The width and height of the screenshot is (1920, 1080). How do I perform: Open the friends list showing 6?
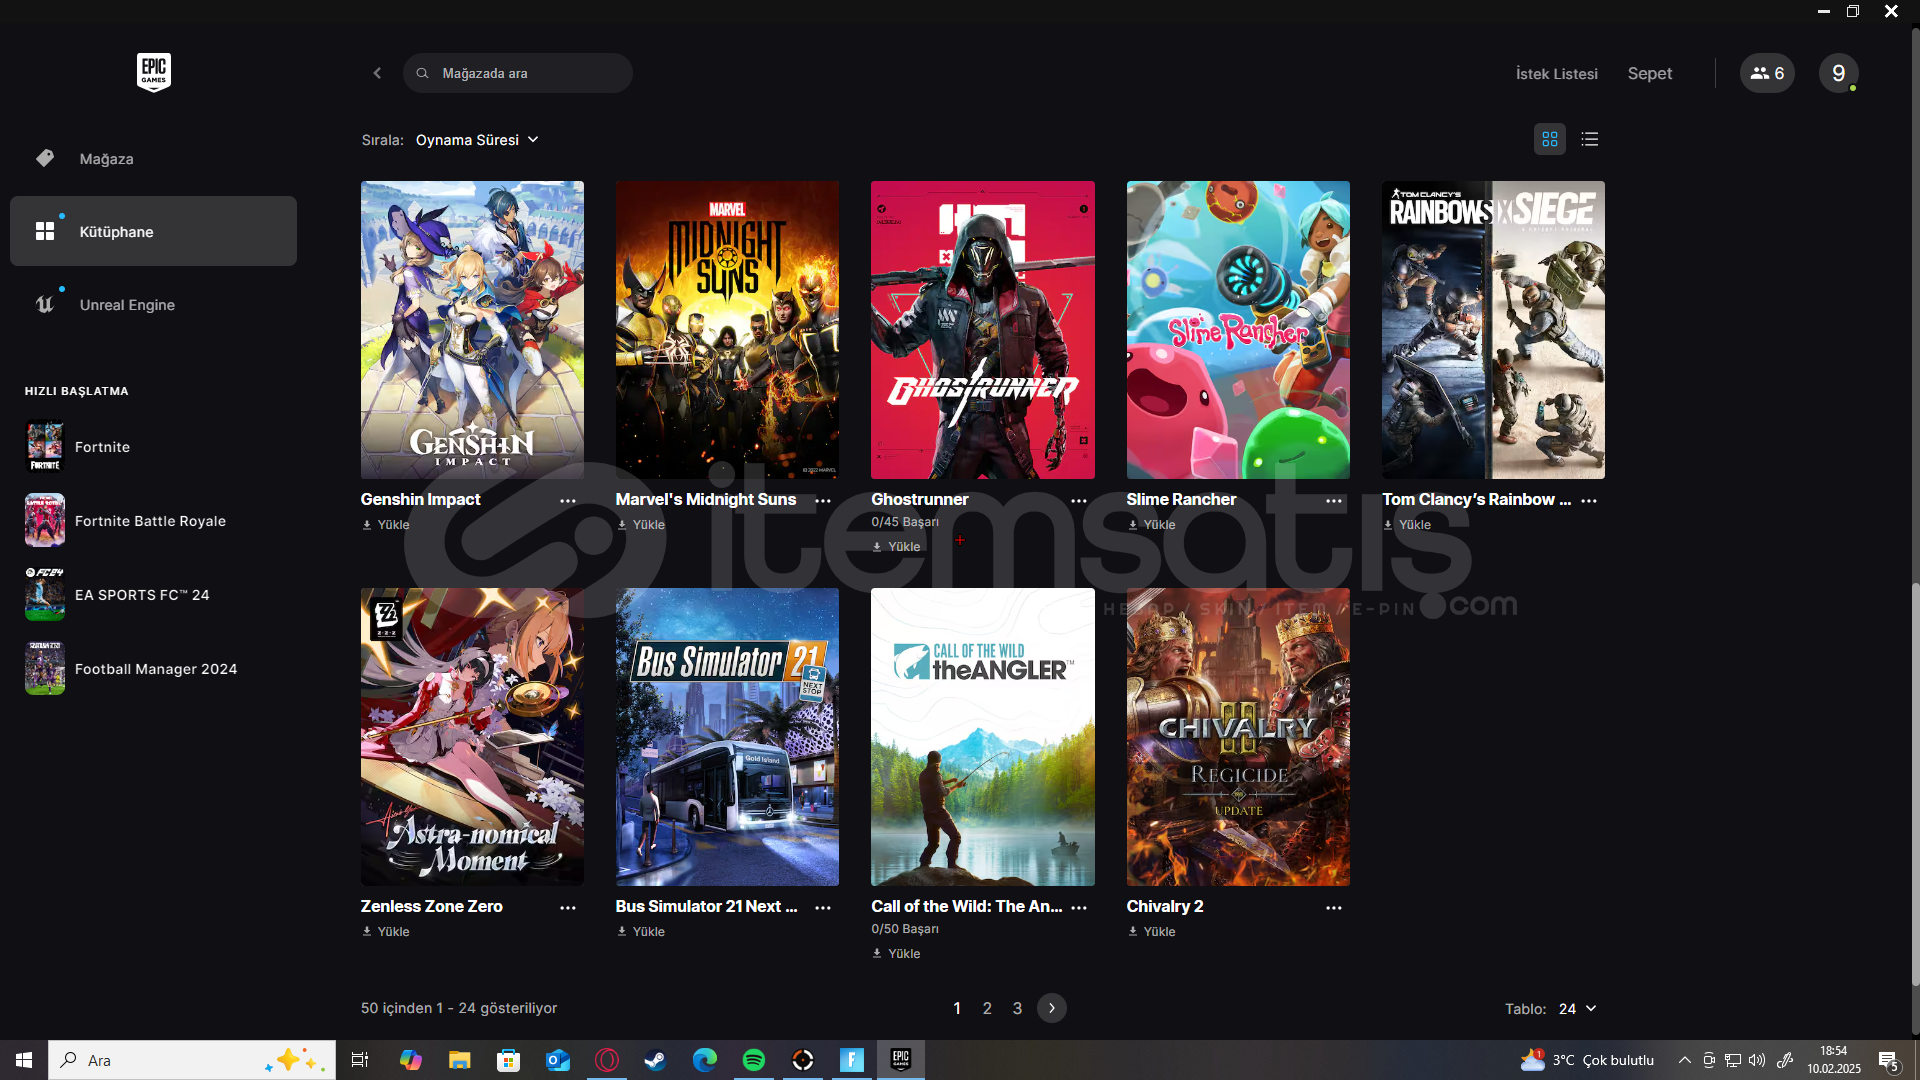(x=1767, y=73)
